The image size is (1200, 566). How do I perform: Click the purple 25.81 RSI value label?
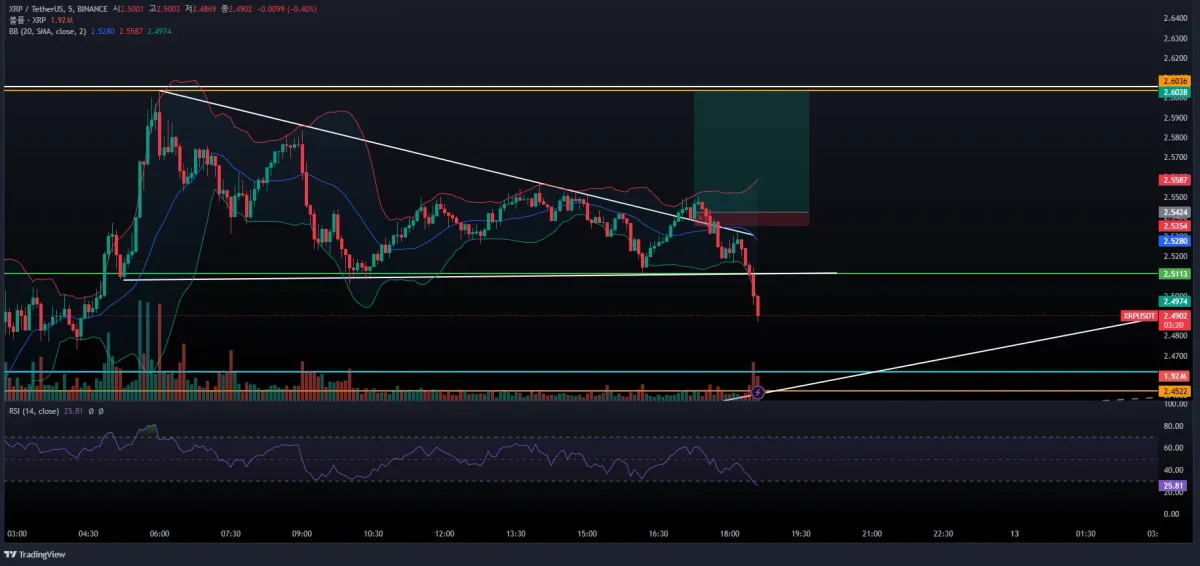click(1173, 486)
